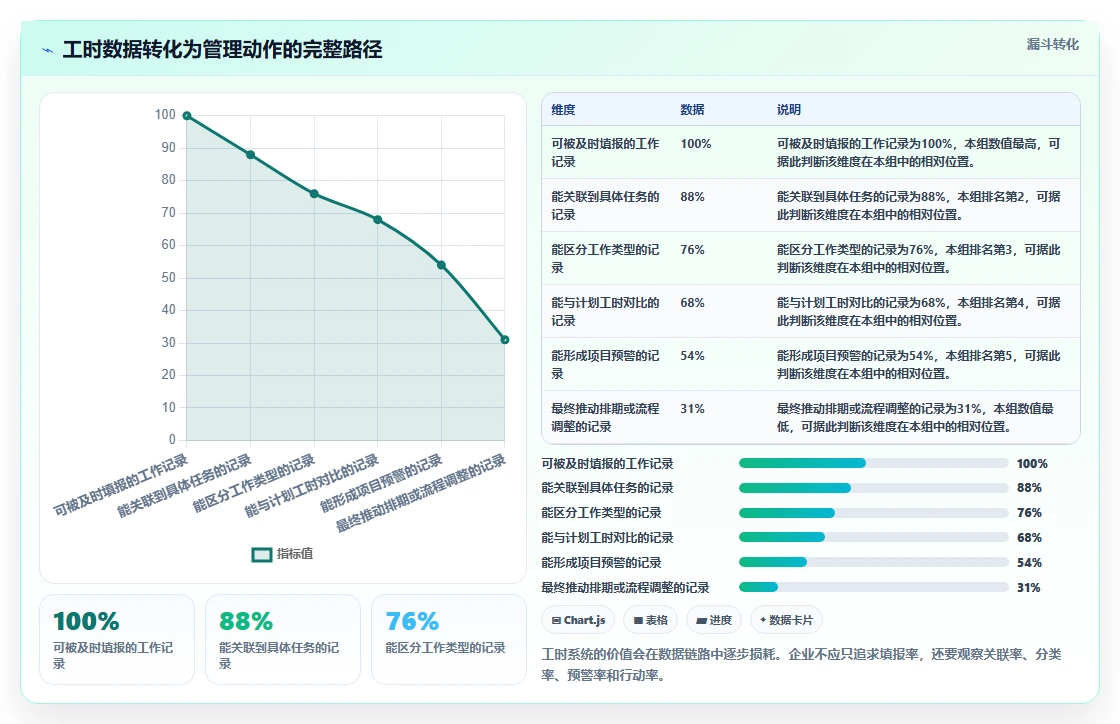Image resolution: width=1120 pixels, height=724 pixels.
Task: Click the 最终推动排期或流程调整的记录 progress bar
Action: point(874,587)
